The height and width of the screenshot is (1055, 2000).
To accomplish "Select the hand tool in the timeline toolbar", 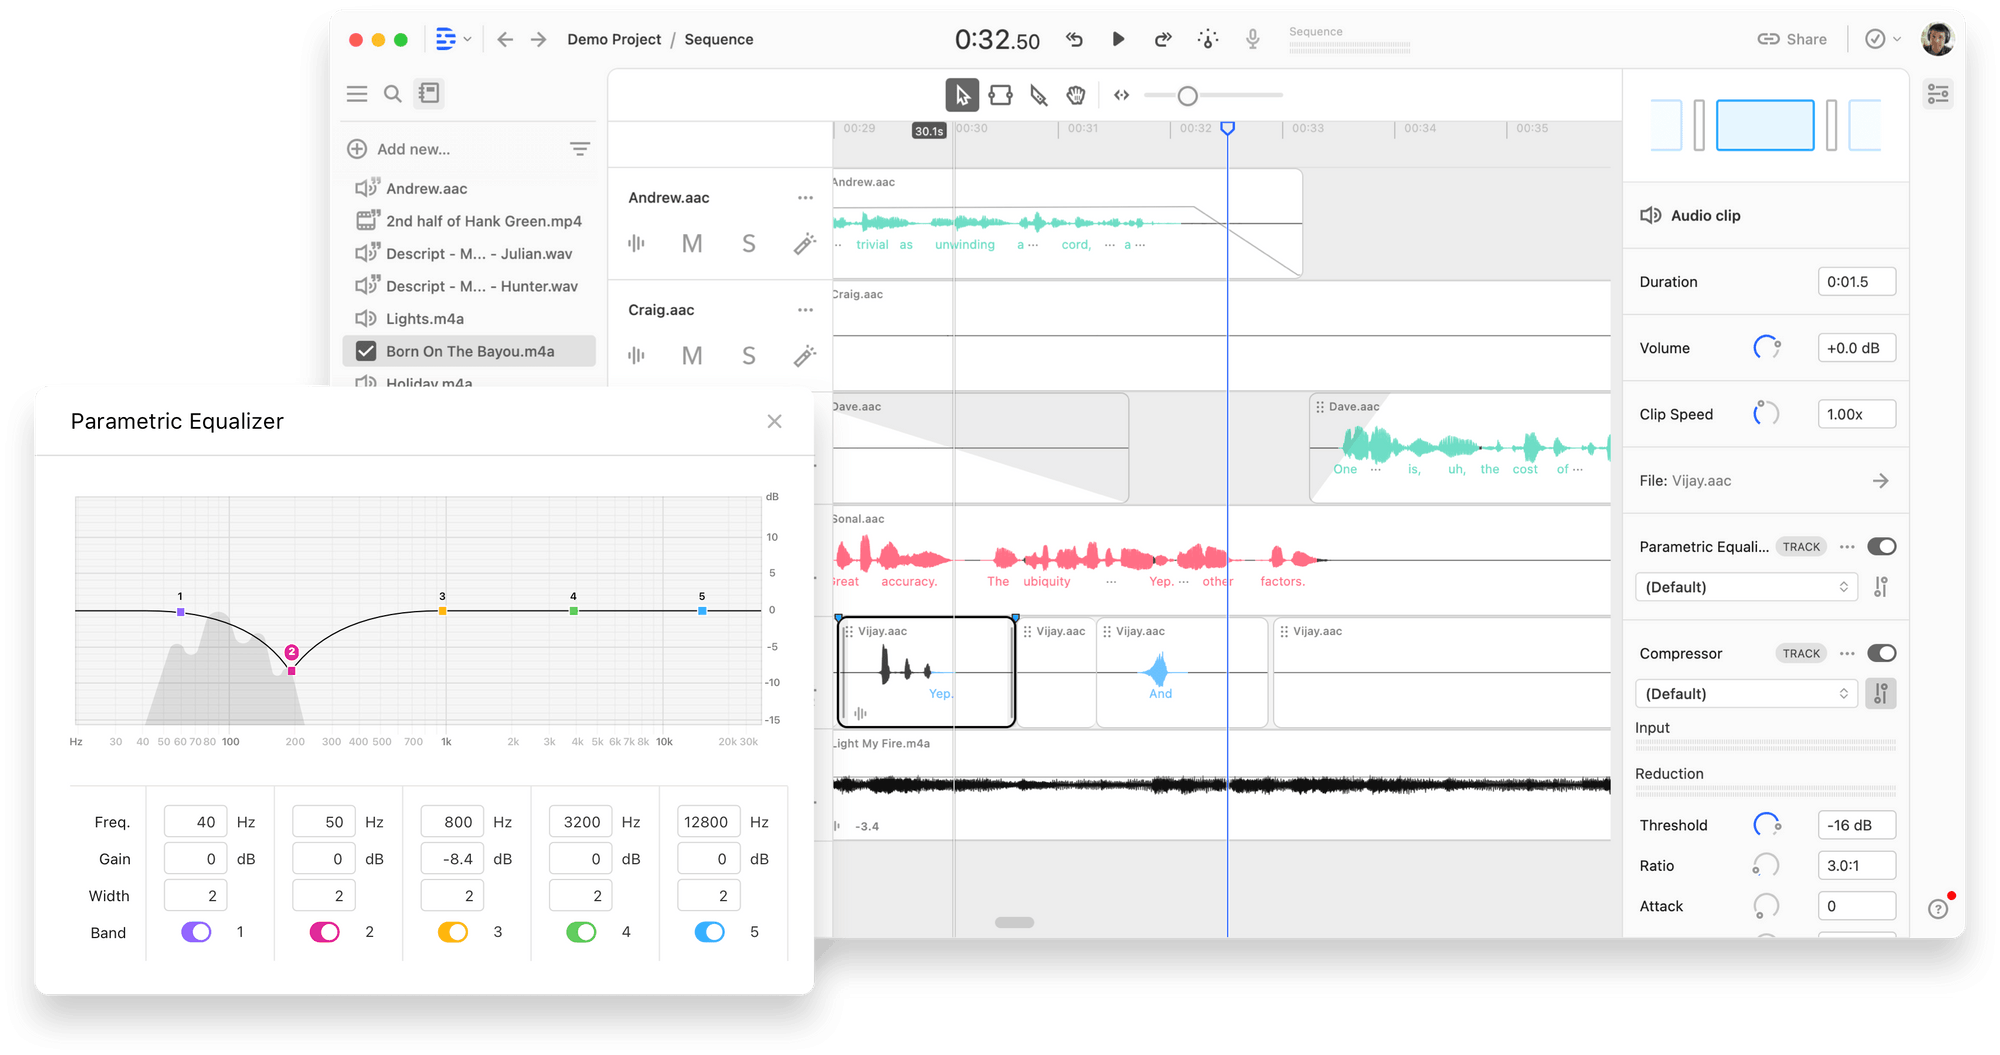I will [1076, 95].
